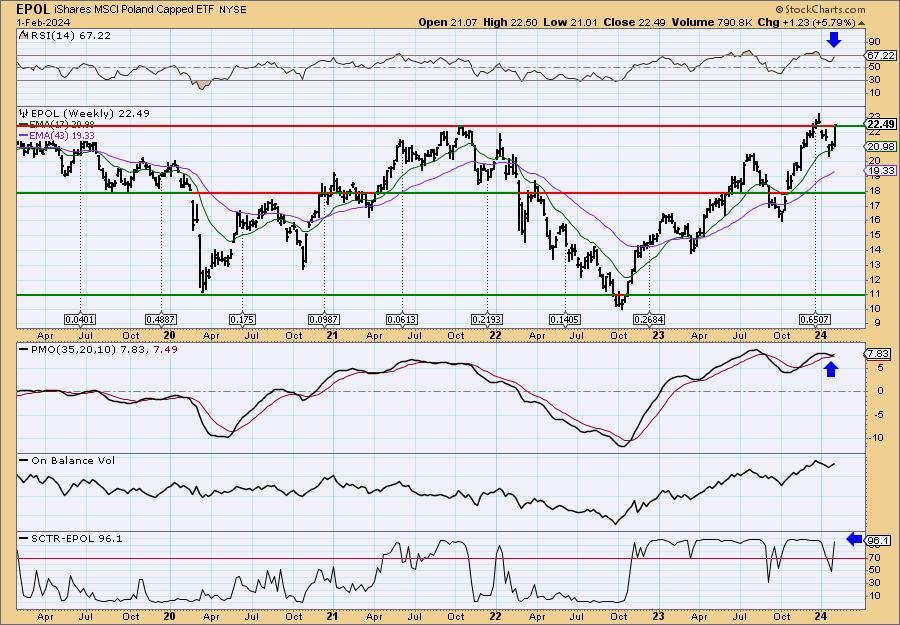Click the NYSE exchange label
This screenshot has width=900, height=625.
pos(232,10)
